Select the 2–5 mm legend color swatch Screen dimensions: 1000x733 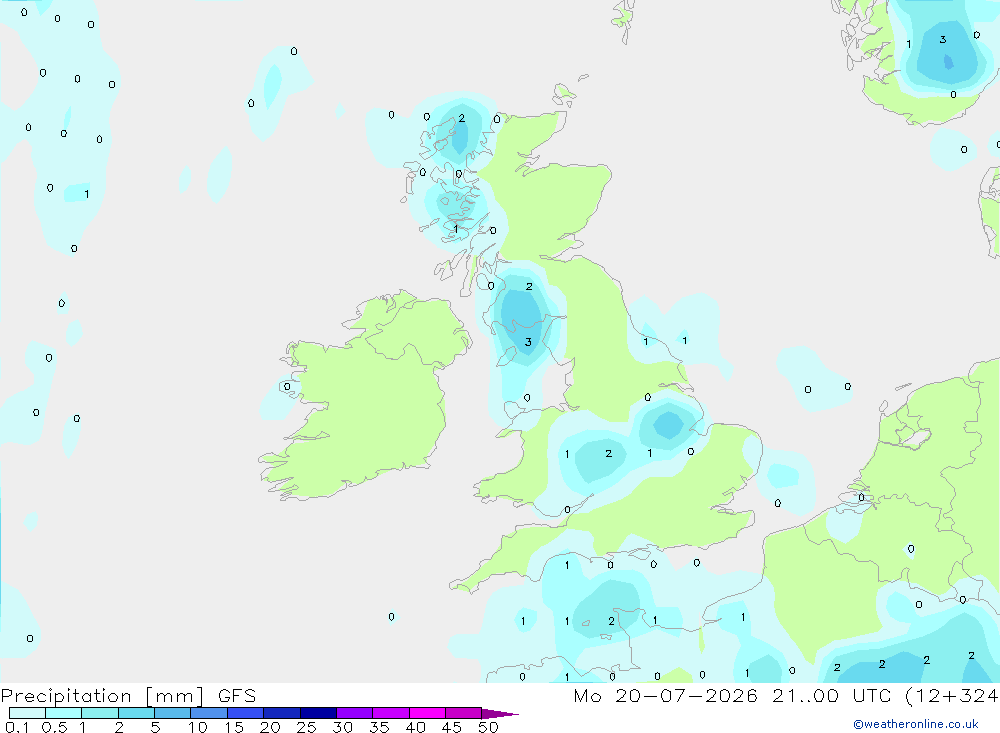tap(136, 713)
